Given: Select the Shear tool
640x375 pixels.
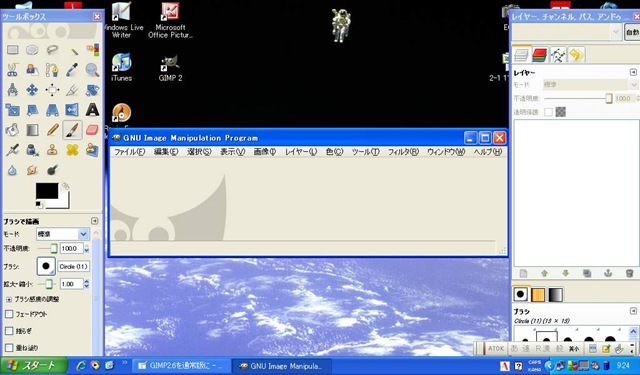Looking at the screenshot, I should [32, 110].
